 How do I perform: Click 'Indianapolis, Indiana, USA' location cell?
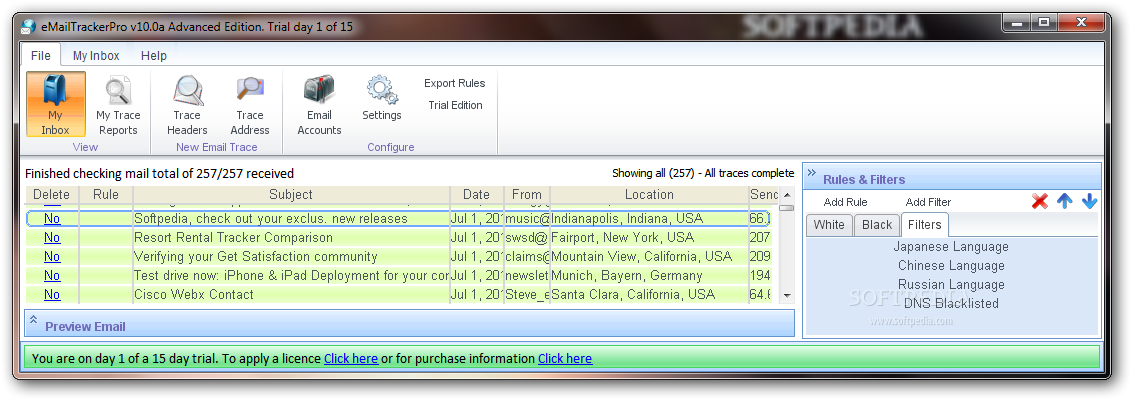coord(627,218)
